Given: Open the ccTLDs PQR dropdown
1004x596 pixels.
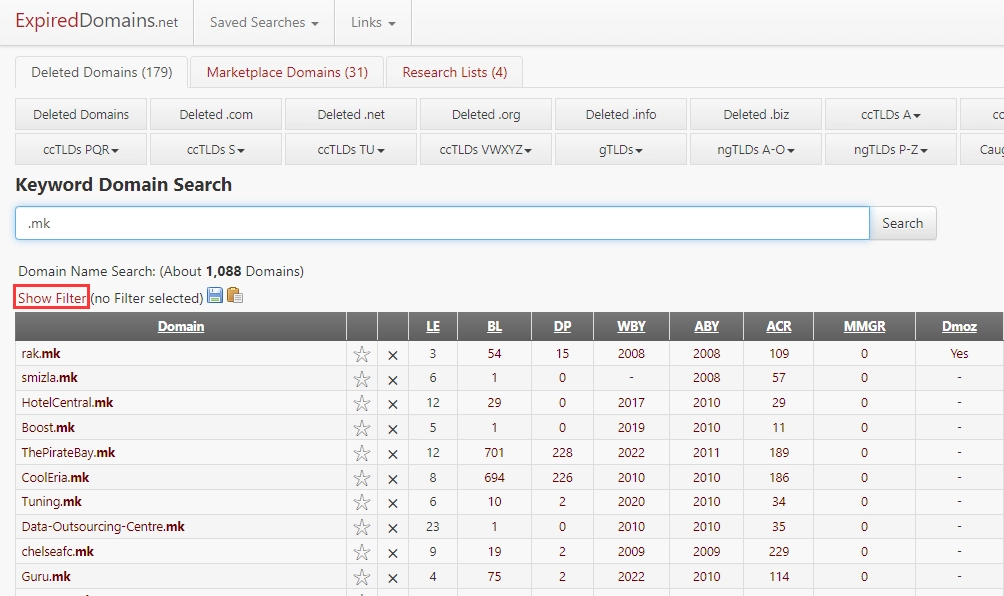Looking at the screenshot, I should point(81,150).
